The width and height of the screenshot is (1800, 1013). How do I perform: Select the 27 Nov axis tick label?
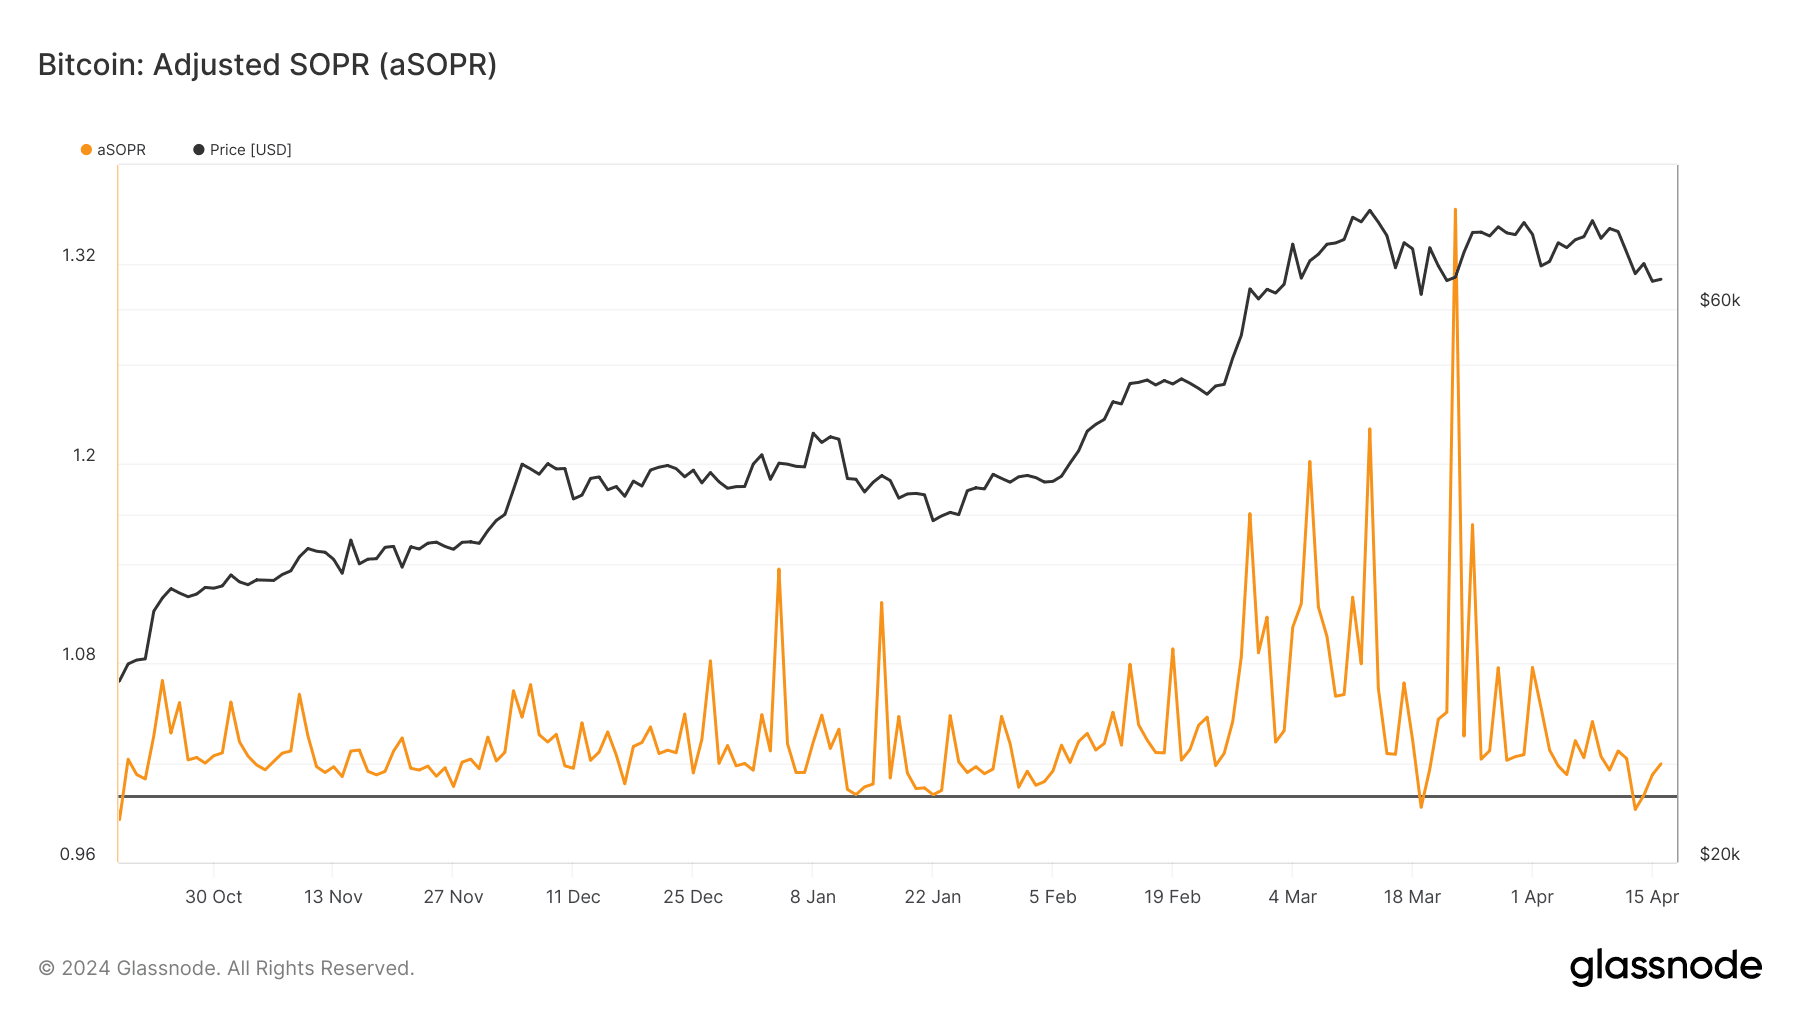[x=453, y=897]
